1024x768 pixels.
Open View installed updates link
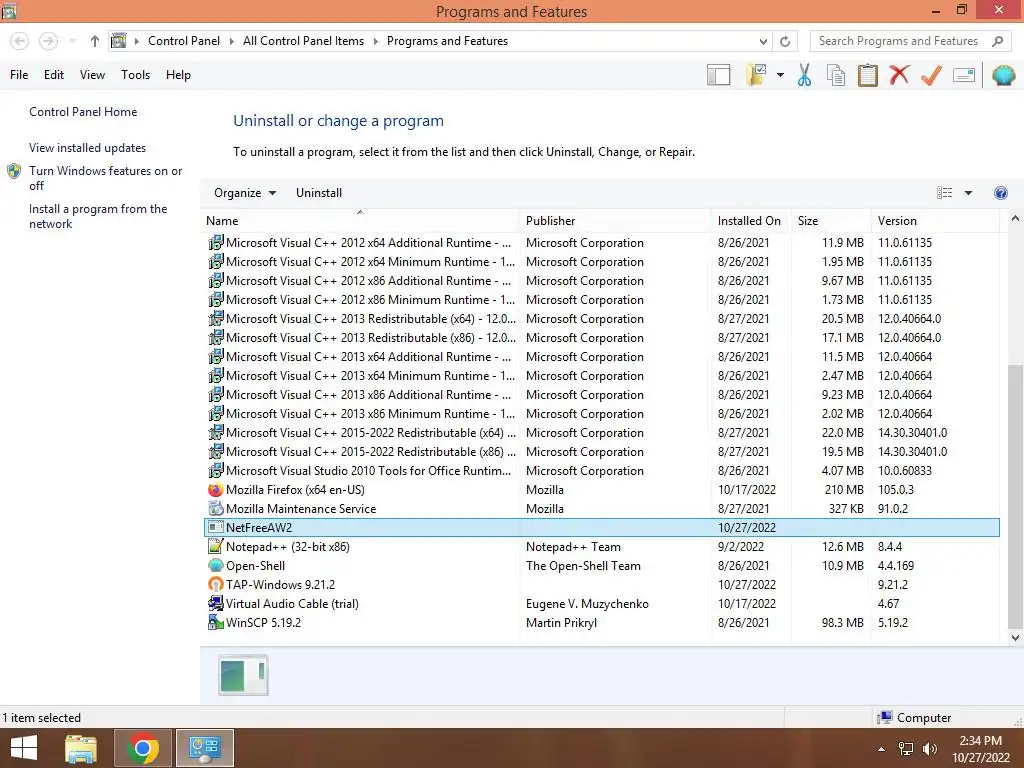pyautogui.click(x=88, y=148)
